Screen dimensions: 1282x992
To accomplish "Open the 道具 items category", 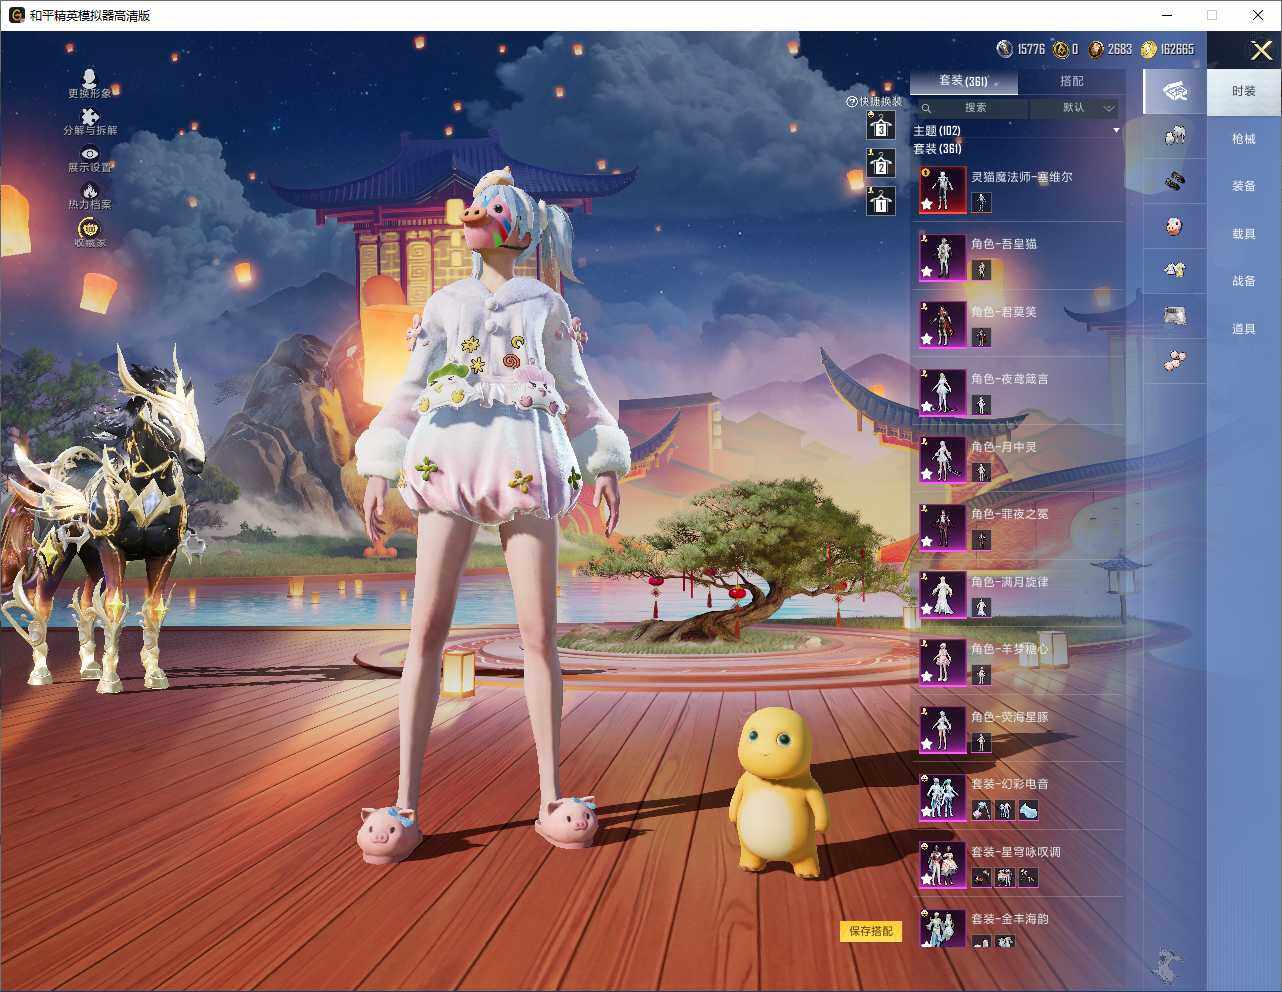I will tap(1244, 329).
